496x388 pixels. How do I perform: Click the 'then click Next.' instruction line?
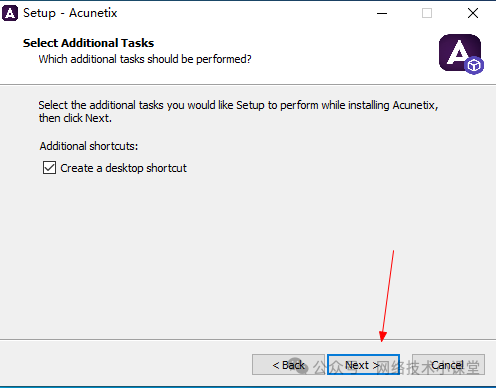click(x=75, y=118)
